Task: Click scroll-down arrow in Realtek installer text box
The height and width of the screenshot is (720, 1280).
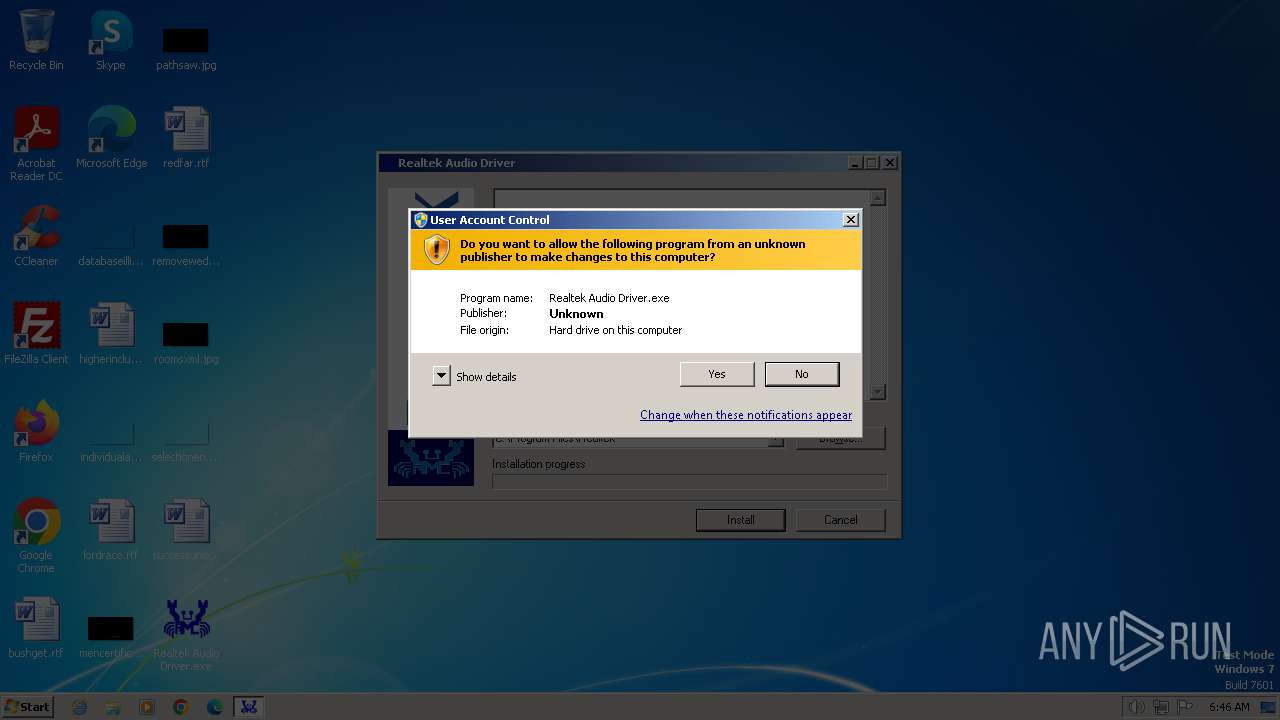Action: click(x=878, y=393)
